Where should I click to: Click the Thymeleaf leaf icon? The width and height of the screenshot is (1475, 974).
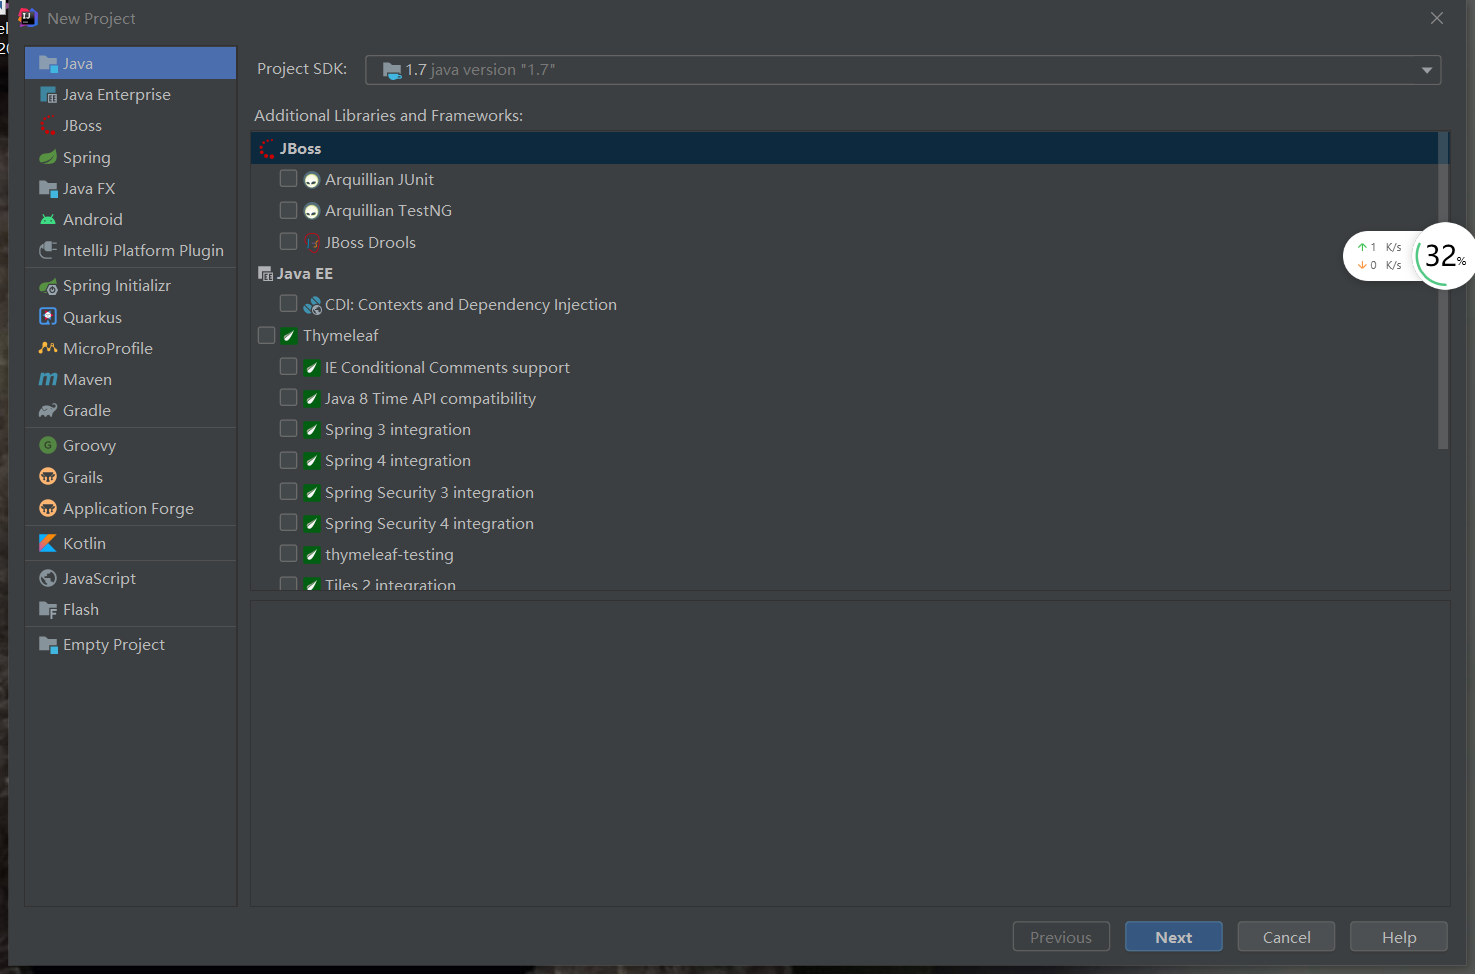pyautogui.click(x=289, y=336)
